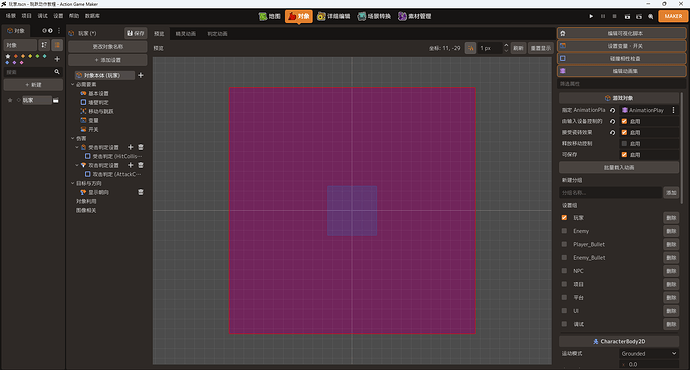Collapse the 目标与方向 section
This screenshot has width=690, height=370.
[73, 183]
